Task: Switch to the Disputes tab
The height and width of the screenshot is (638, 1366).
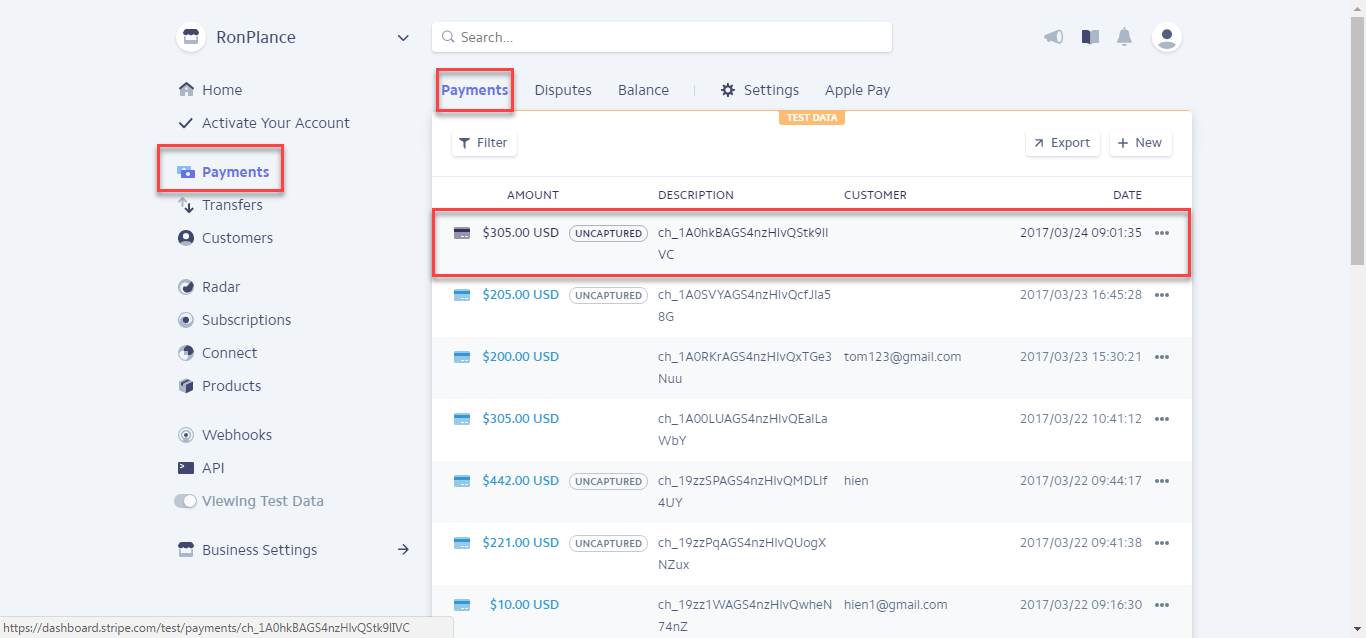Action: pyautogui.click(x=563, y=90)
